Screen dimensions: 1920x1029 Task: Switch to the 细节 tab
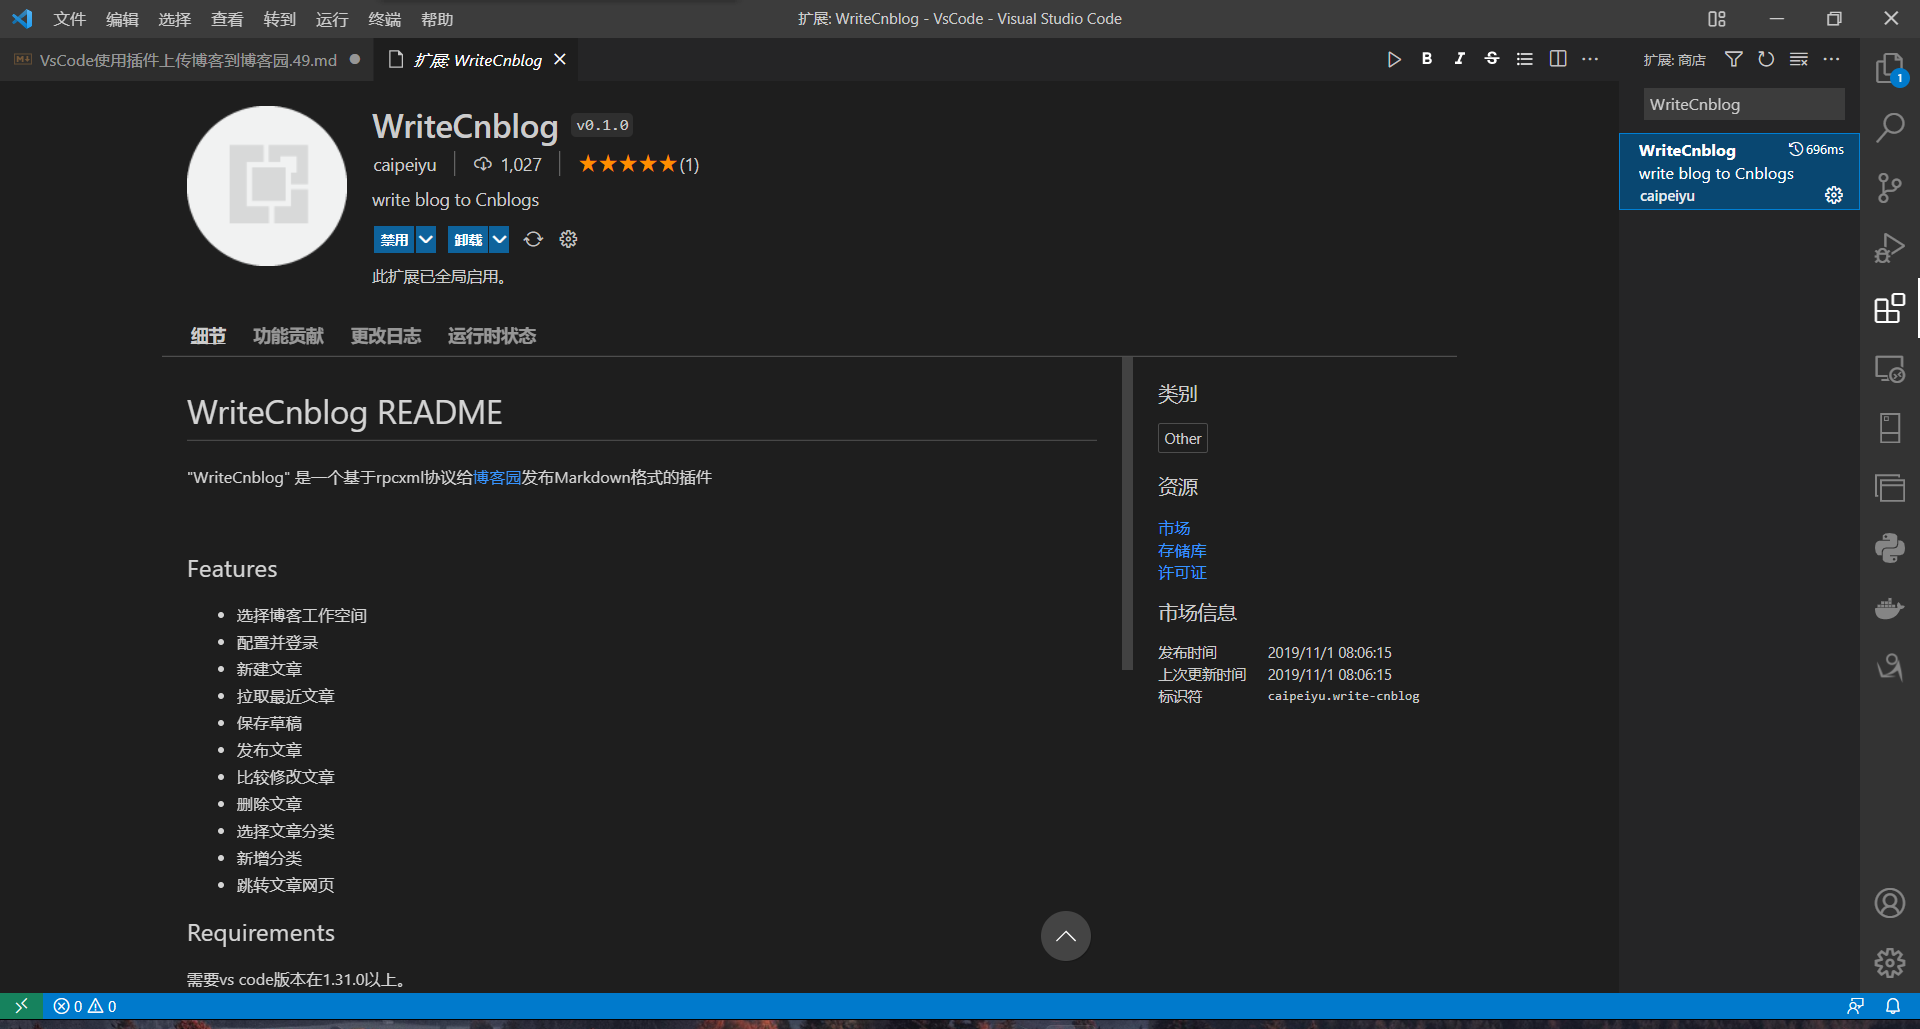click(208, 336)
